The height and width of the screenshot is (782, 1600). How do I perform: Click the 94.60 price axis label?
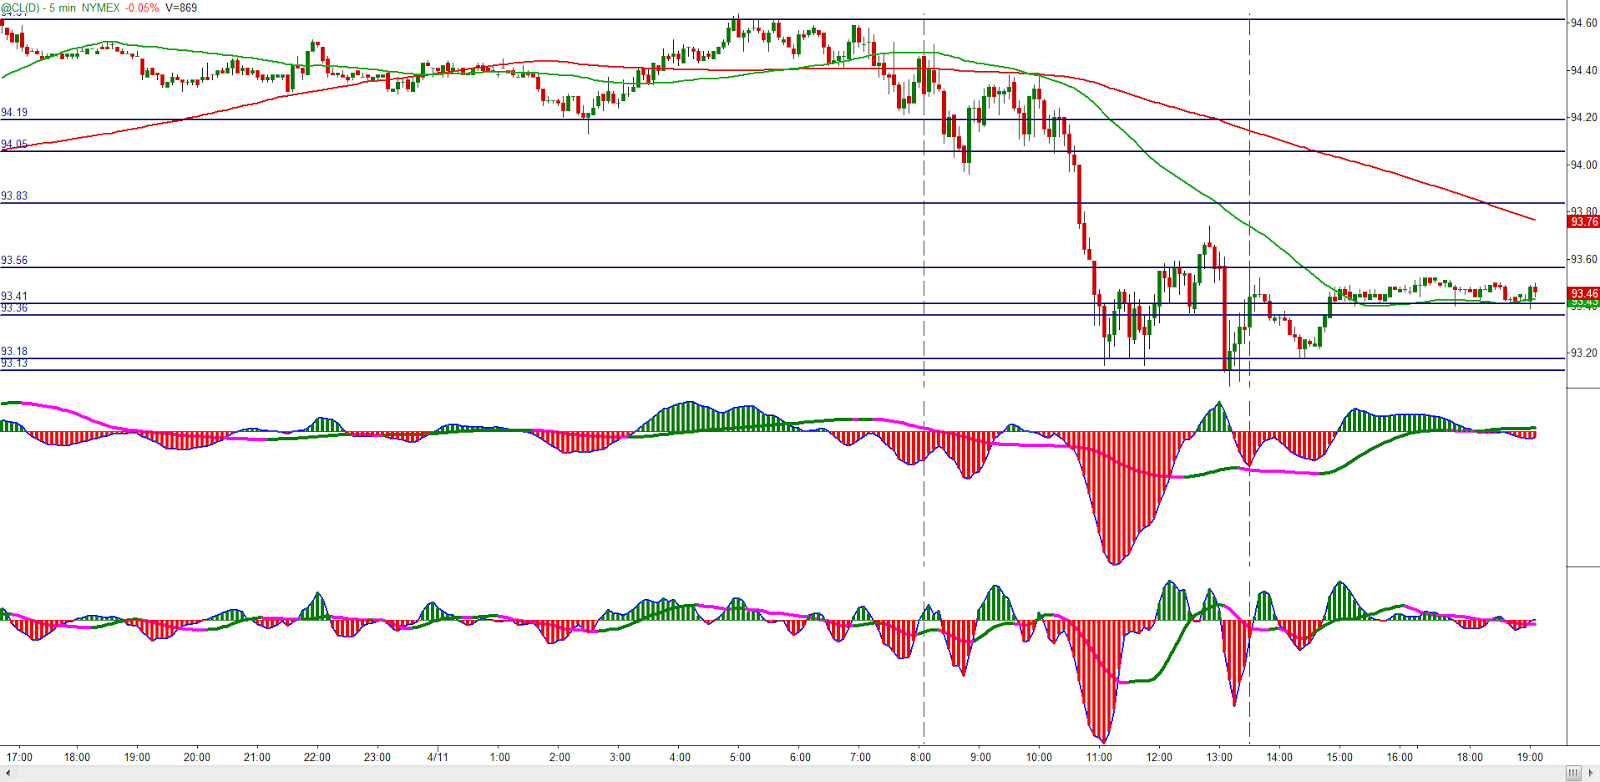click(x=1584, y=23)
